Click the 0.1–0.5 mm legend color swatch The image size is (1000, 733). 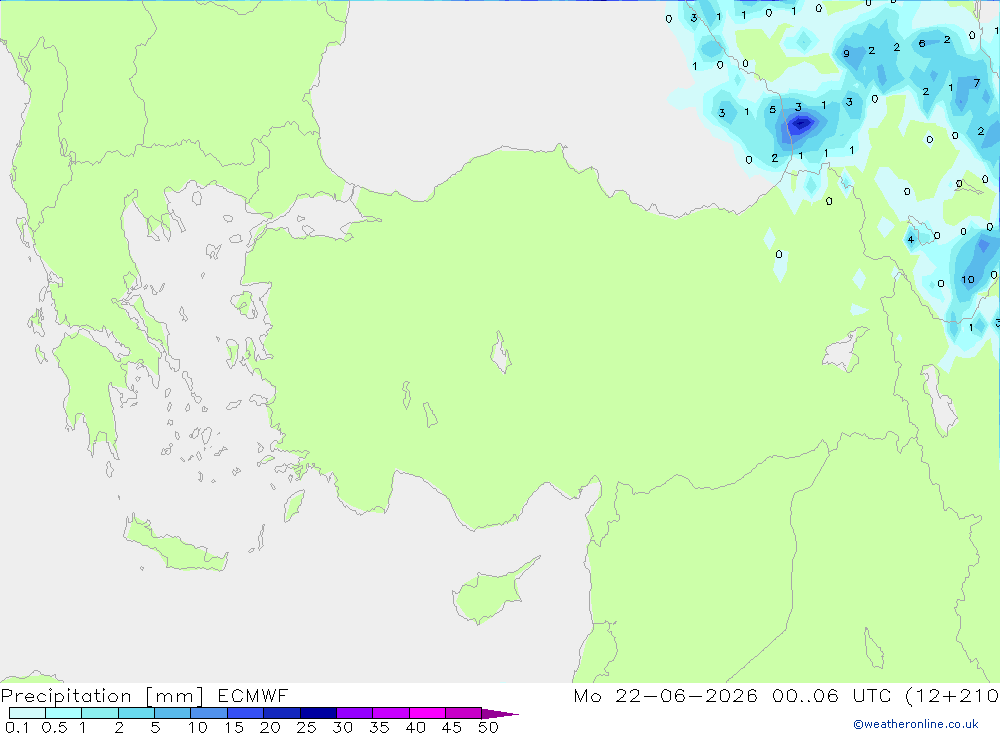click(27, 713)
